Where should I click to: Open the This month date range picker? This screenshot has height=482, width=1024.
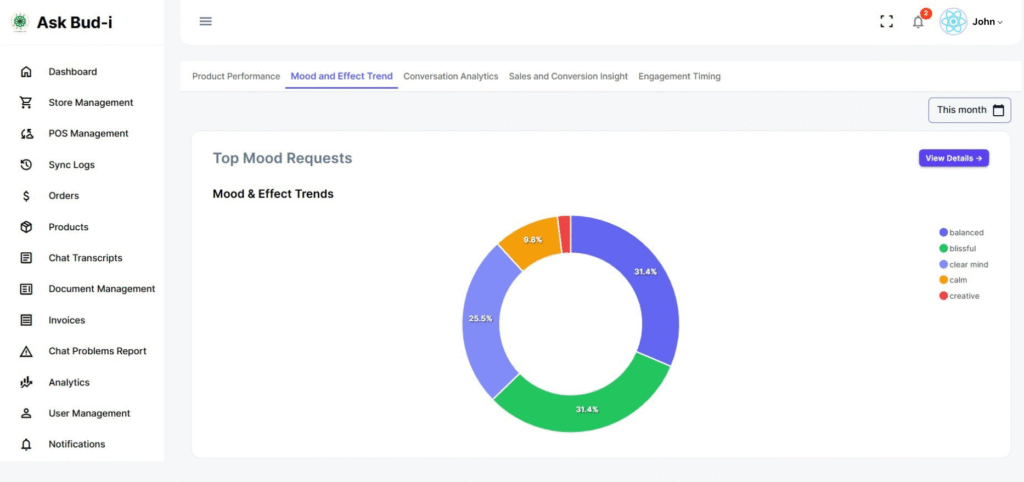point(969,110)
